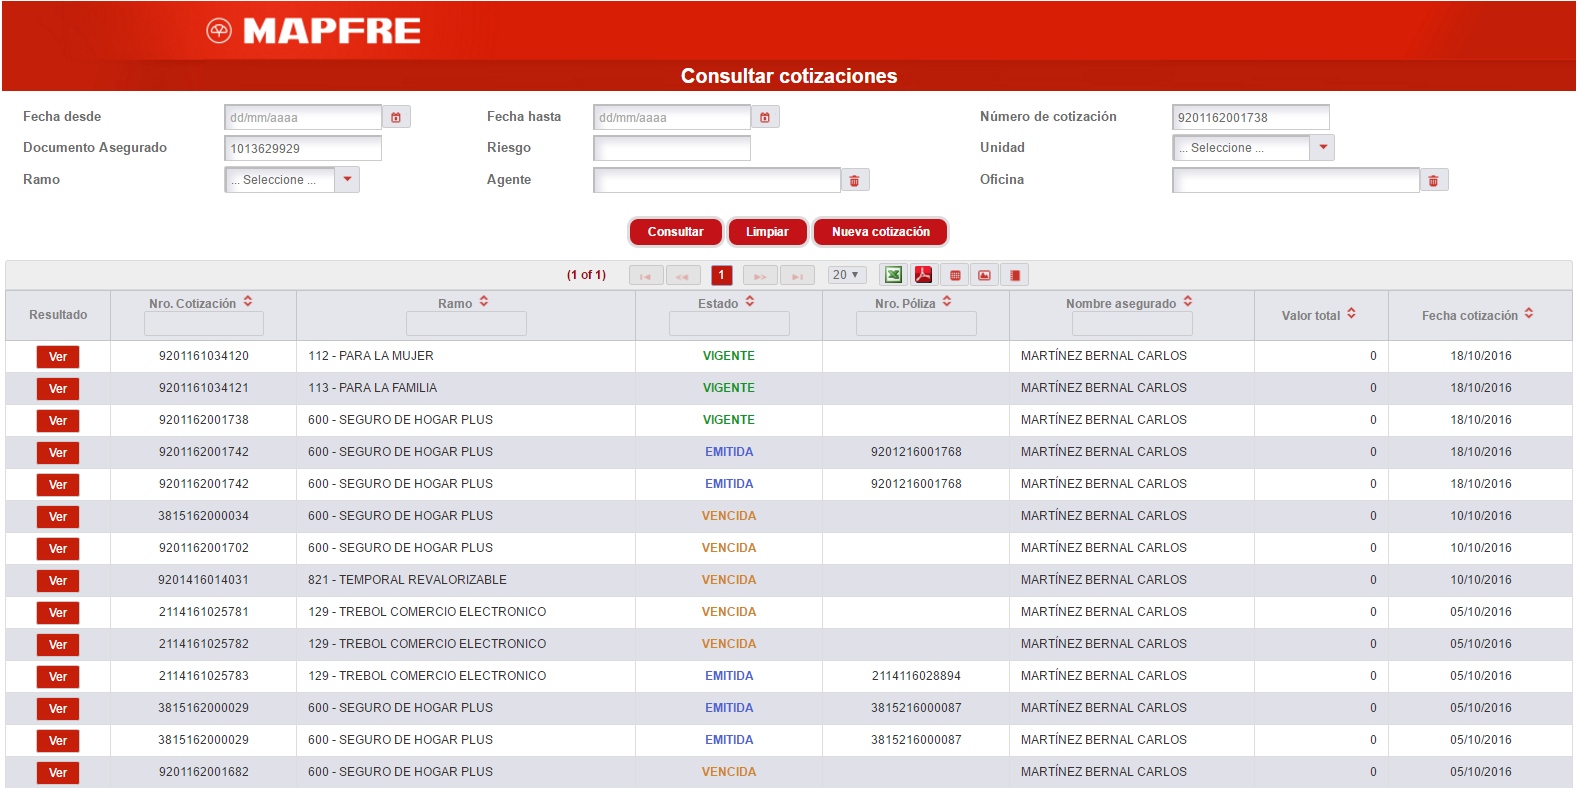Click the Consultar button

click(676, 232)
